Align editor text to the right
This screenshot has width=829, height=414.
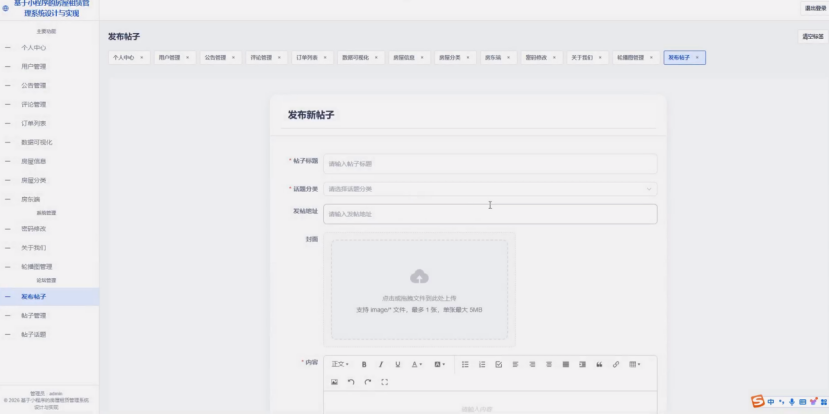point(532,364)
